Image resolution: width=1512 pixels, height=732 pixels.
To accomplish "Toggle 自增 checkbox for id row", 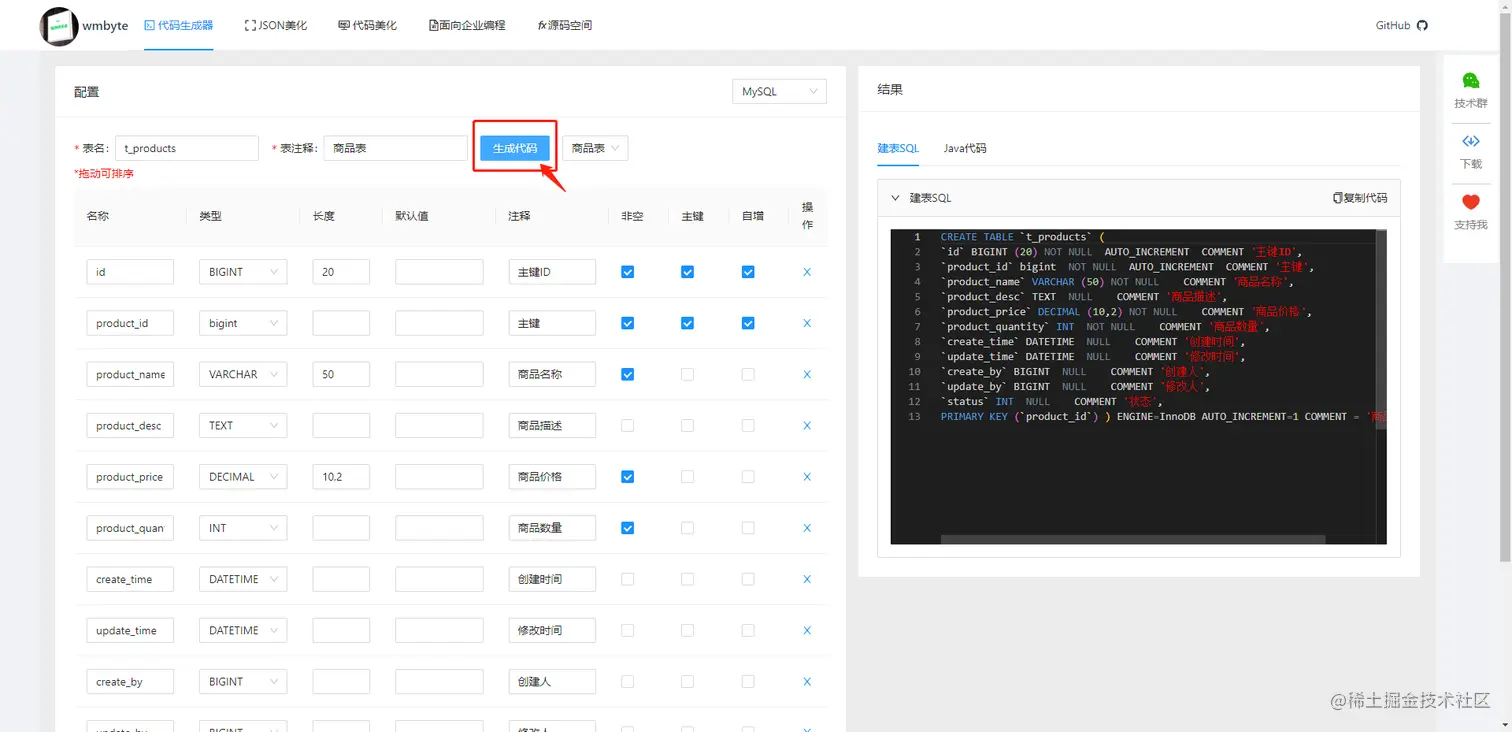I will point(748,272).
